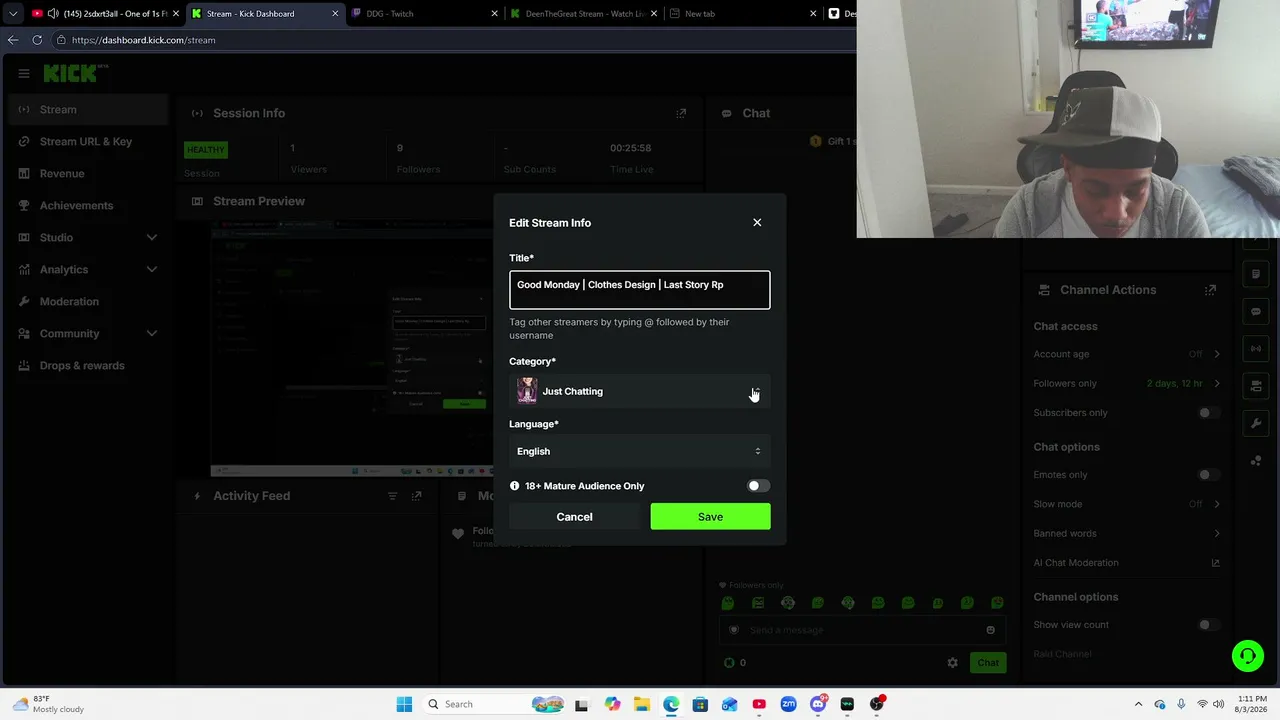Open the emoji picker in chat input

coord(990,630)
